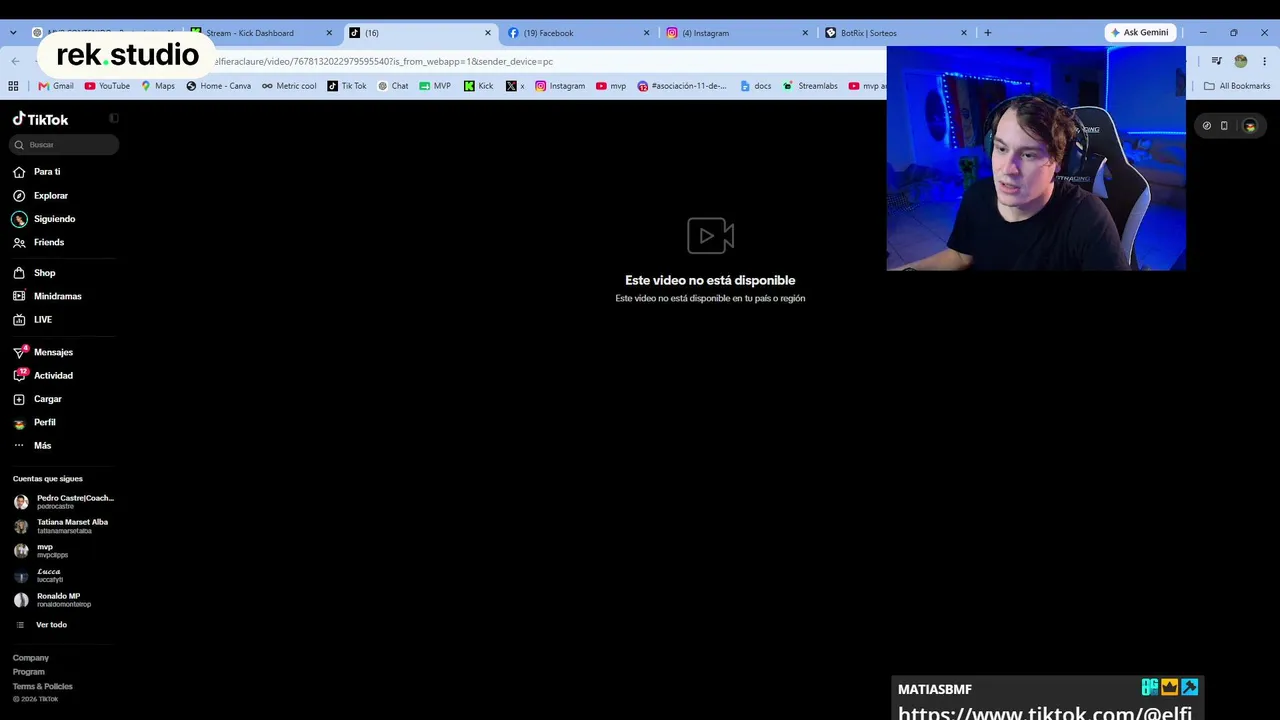The image size is (1280, 720).
Task: Open the Chrome three-dot menu
Action: point(1264,62)
